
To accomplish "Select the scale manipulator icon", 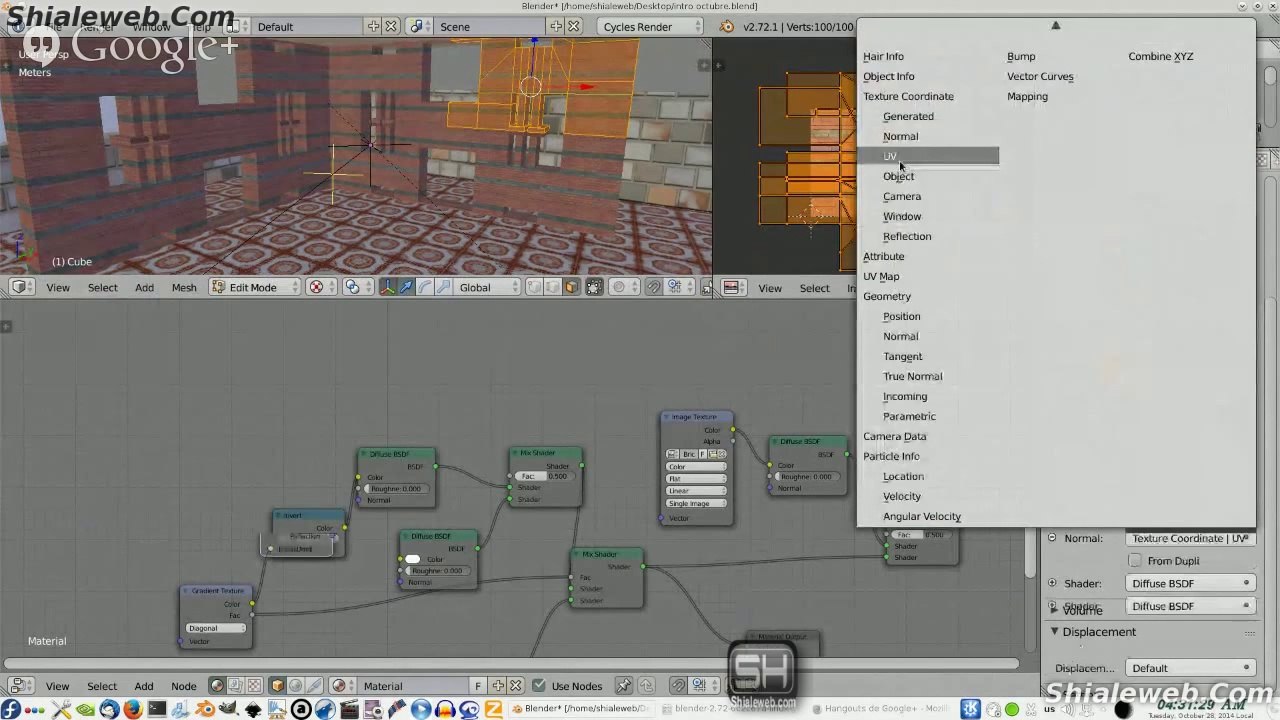I will [442, 287].
